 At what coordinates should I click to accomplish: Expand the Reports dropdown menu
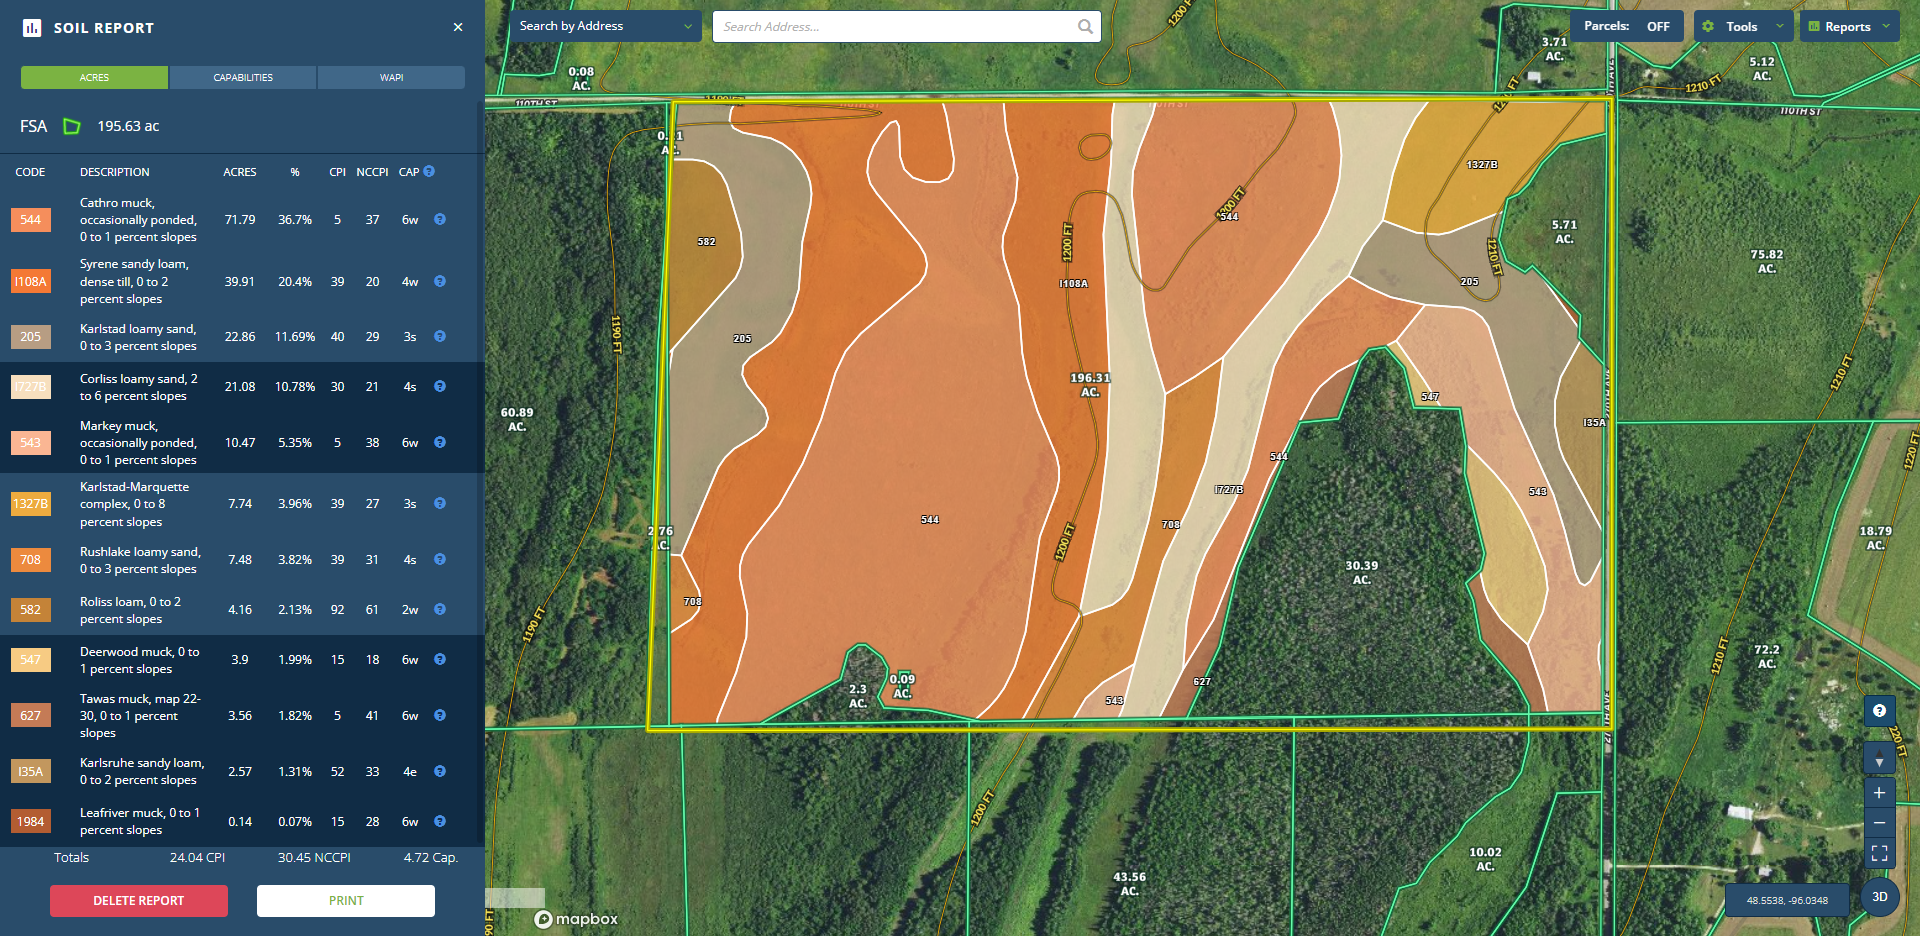point(1849,27)
